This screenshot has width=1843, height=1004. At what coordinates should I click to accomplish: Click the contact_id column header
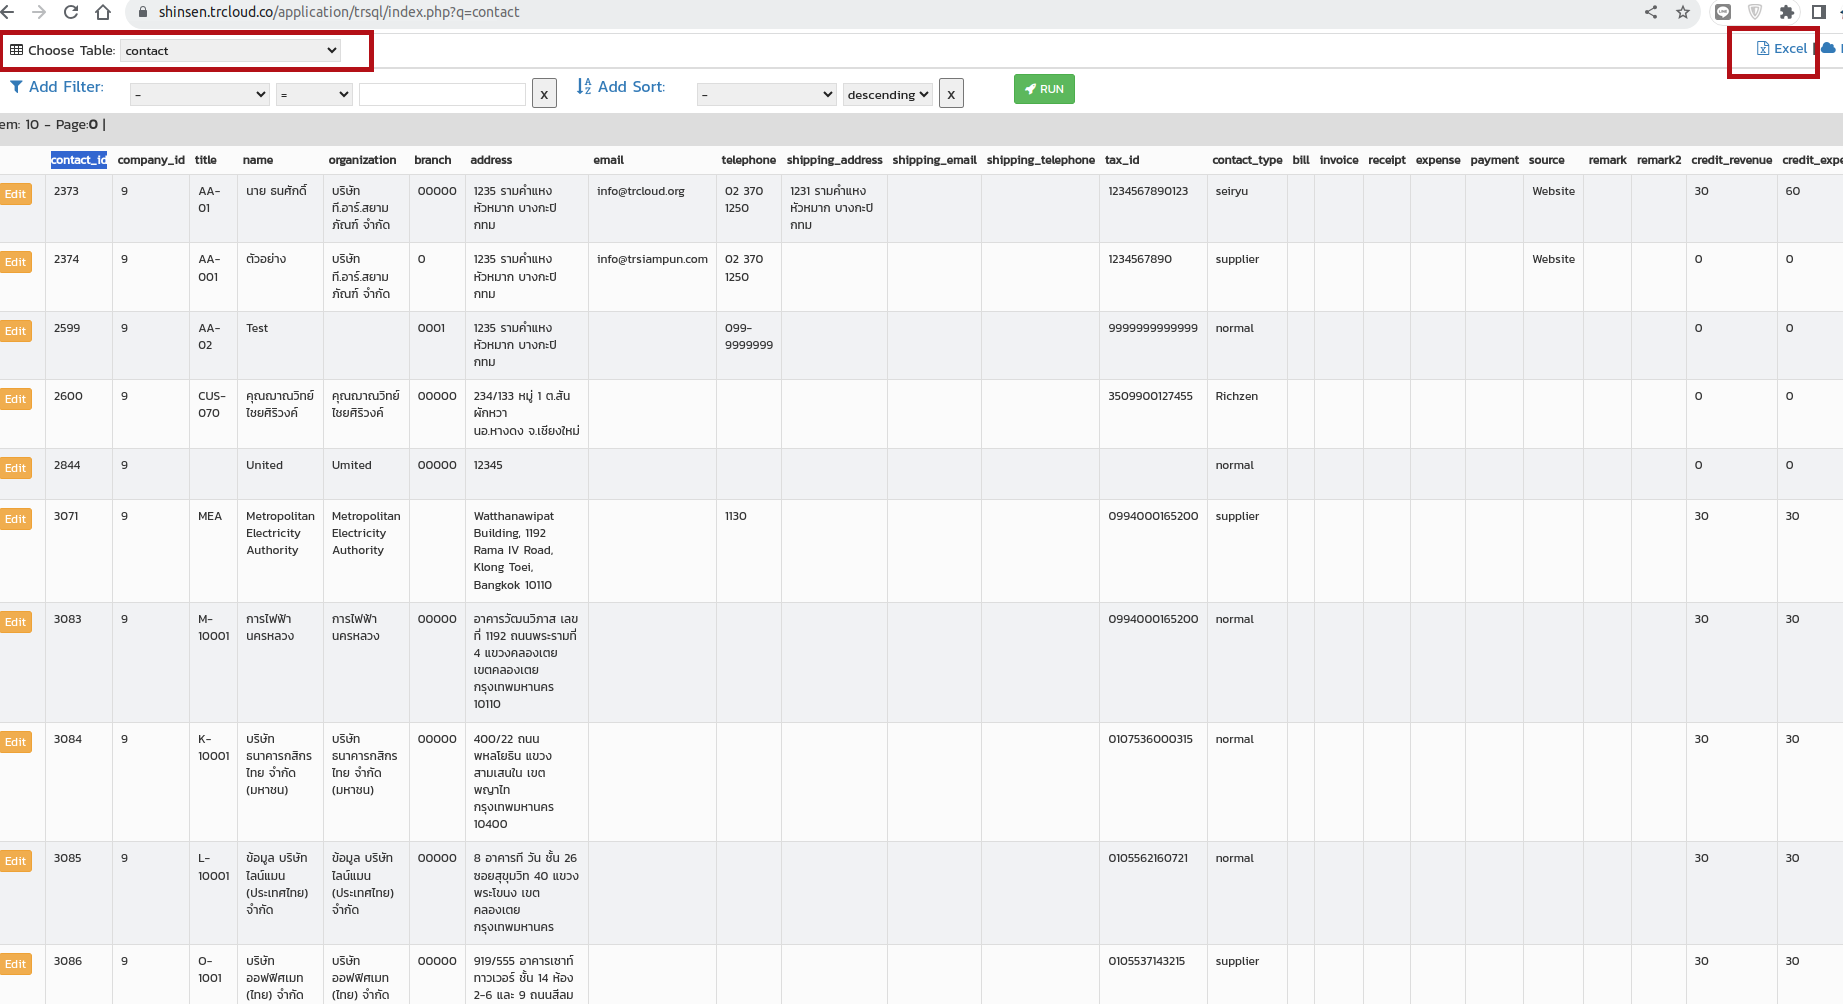coord(79,160)
